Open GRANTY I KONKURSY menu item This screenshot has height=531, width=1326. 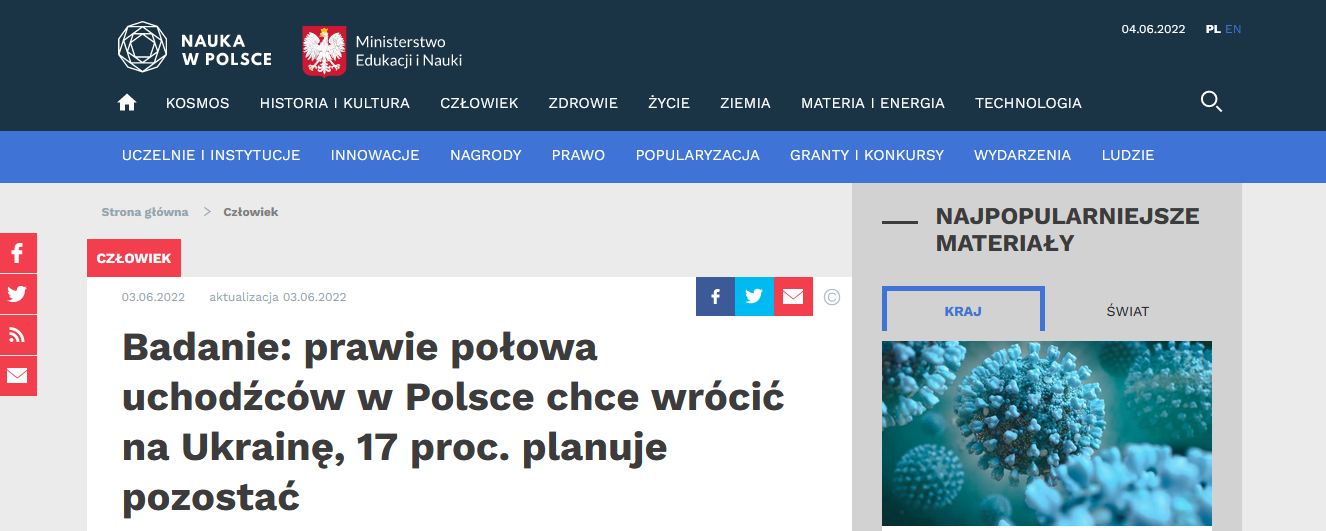pos(866,155)
